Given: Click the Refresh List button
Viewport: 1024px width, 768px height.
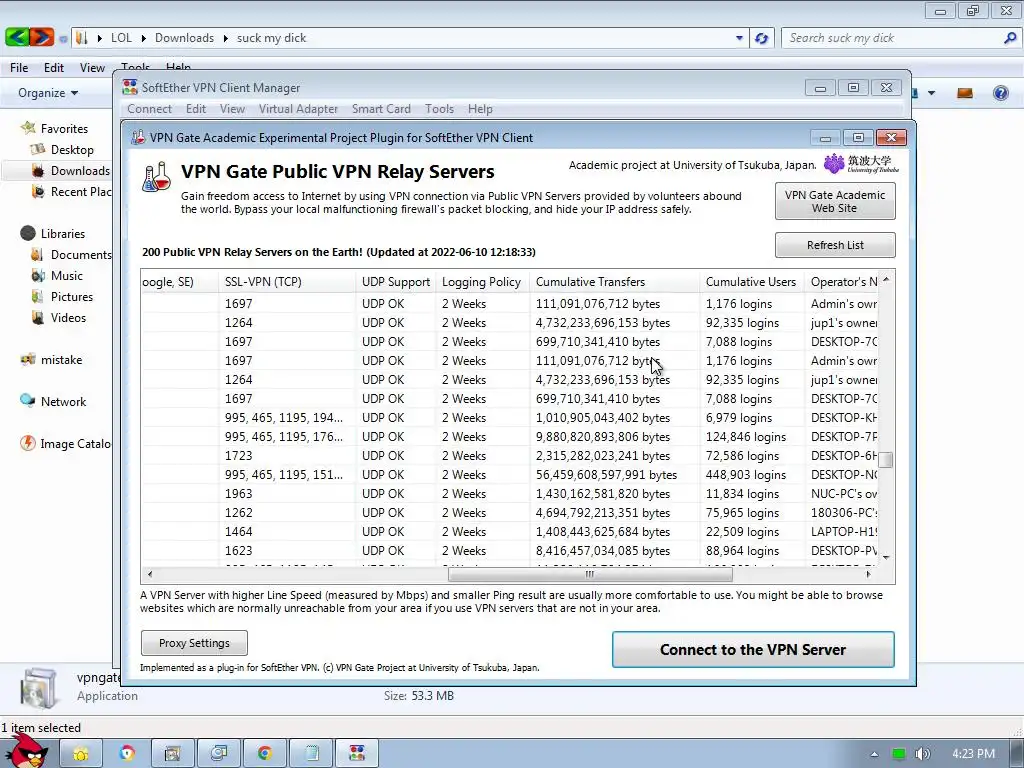Looking at the screenshot, I should [x=835, y=245].
